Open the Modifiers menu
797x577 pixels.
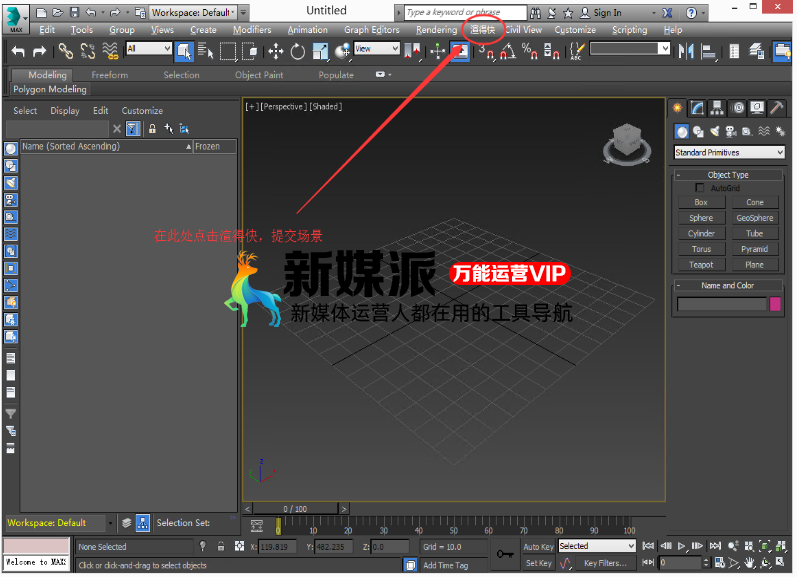(252, 30)
